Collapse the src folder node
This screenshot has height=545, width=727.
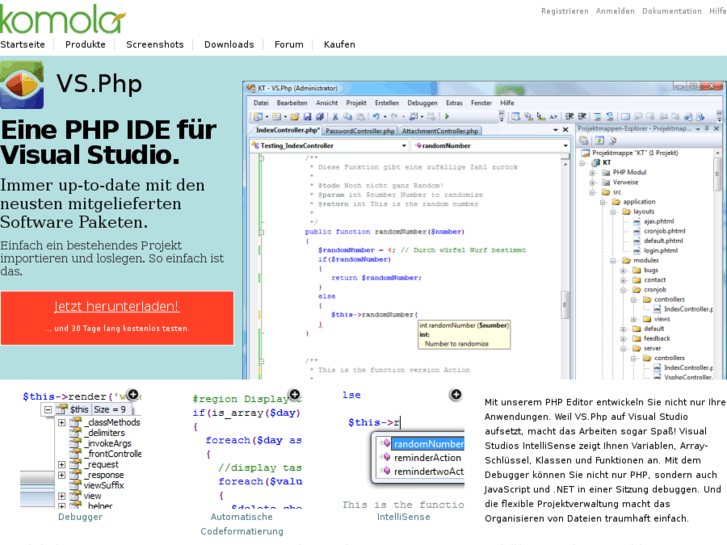coord(593,192)
